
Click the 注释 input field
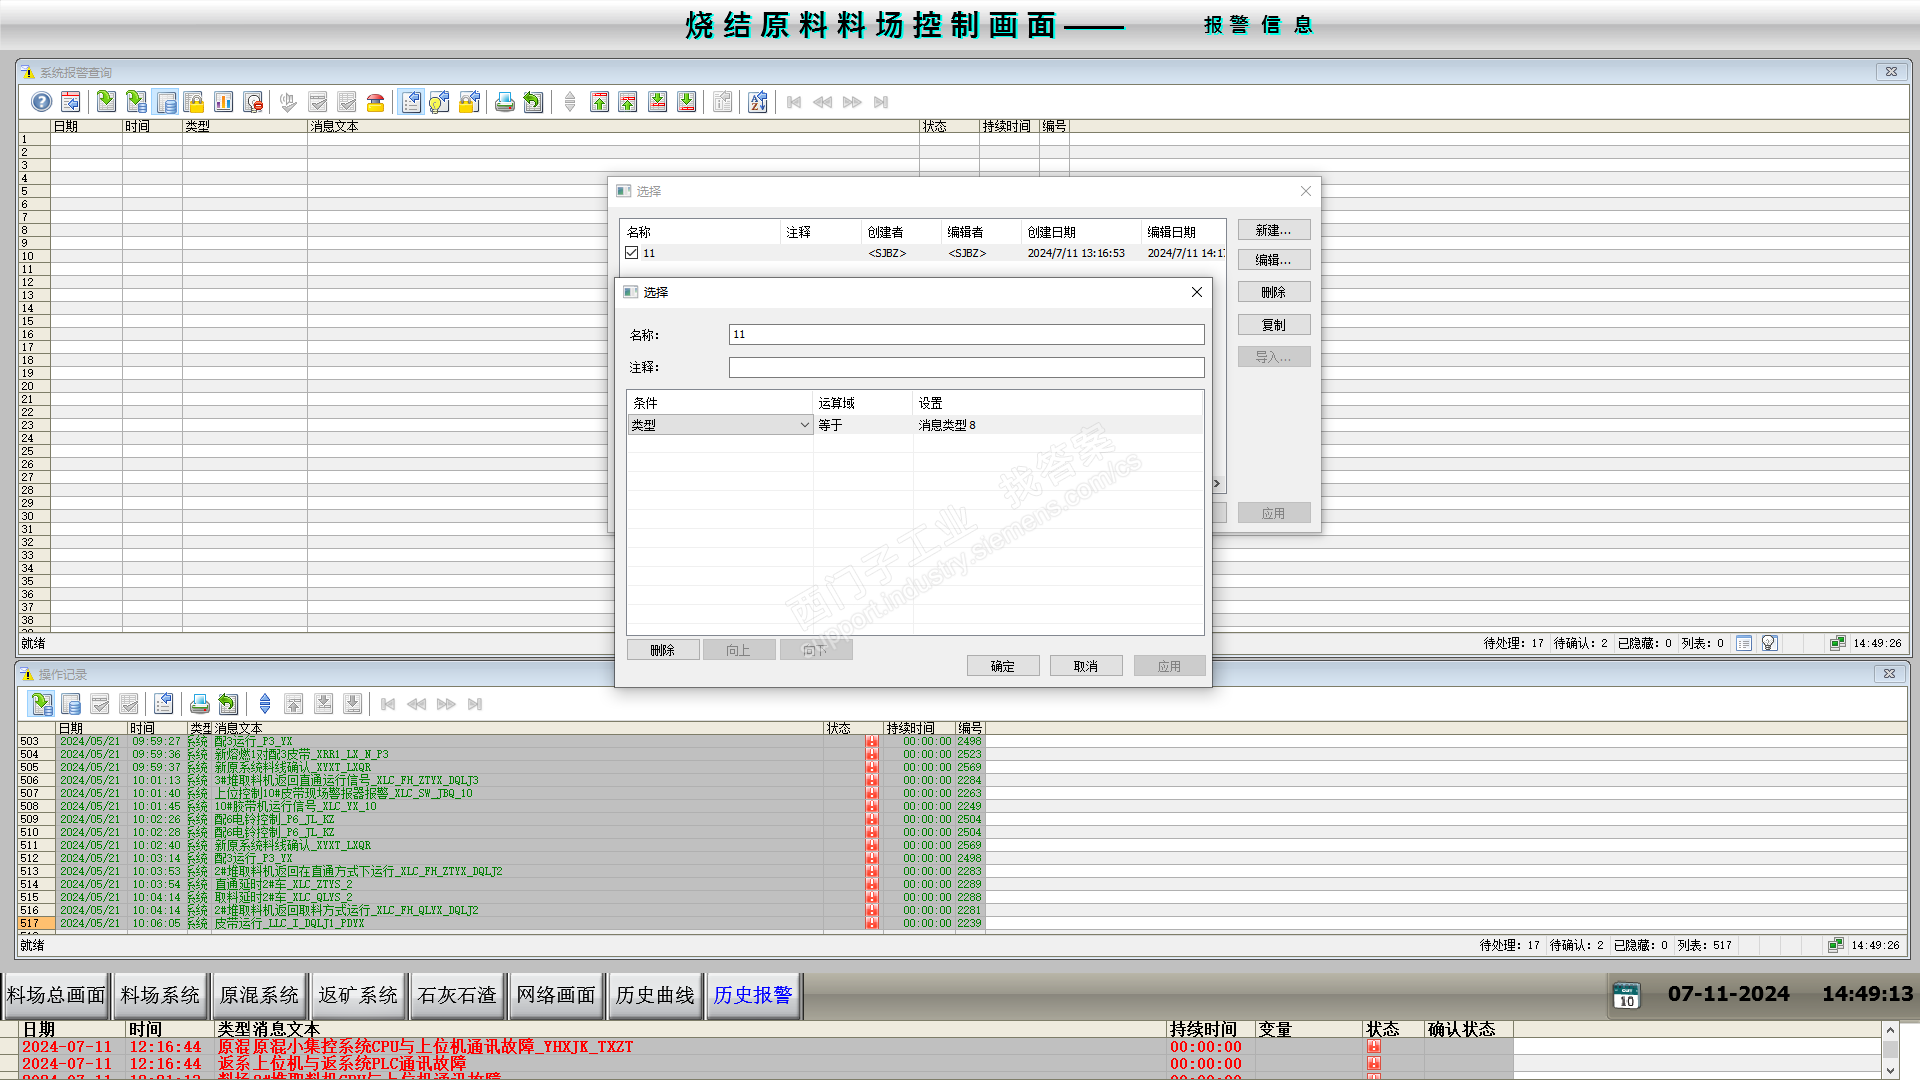966,368
